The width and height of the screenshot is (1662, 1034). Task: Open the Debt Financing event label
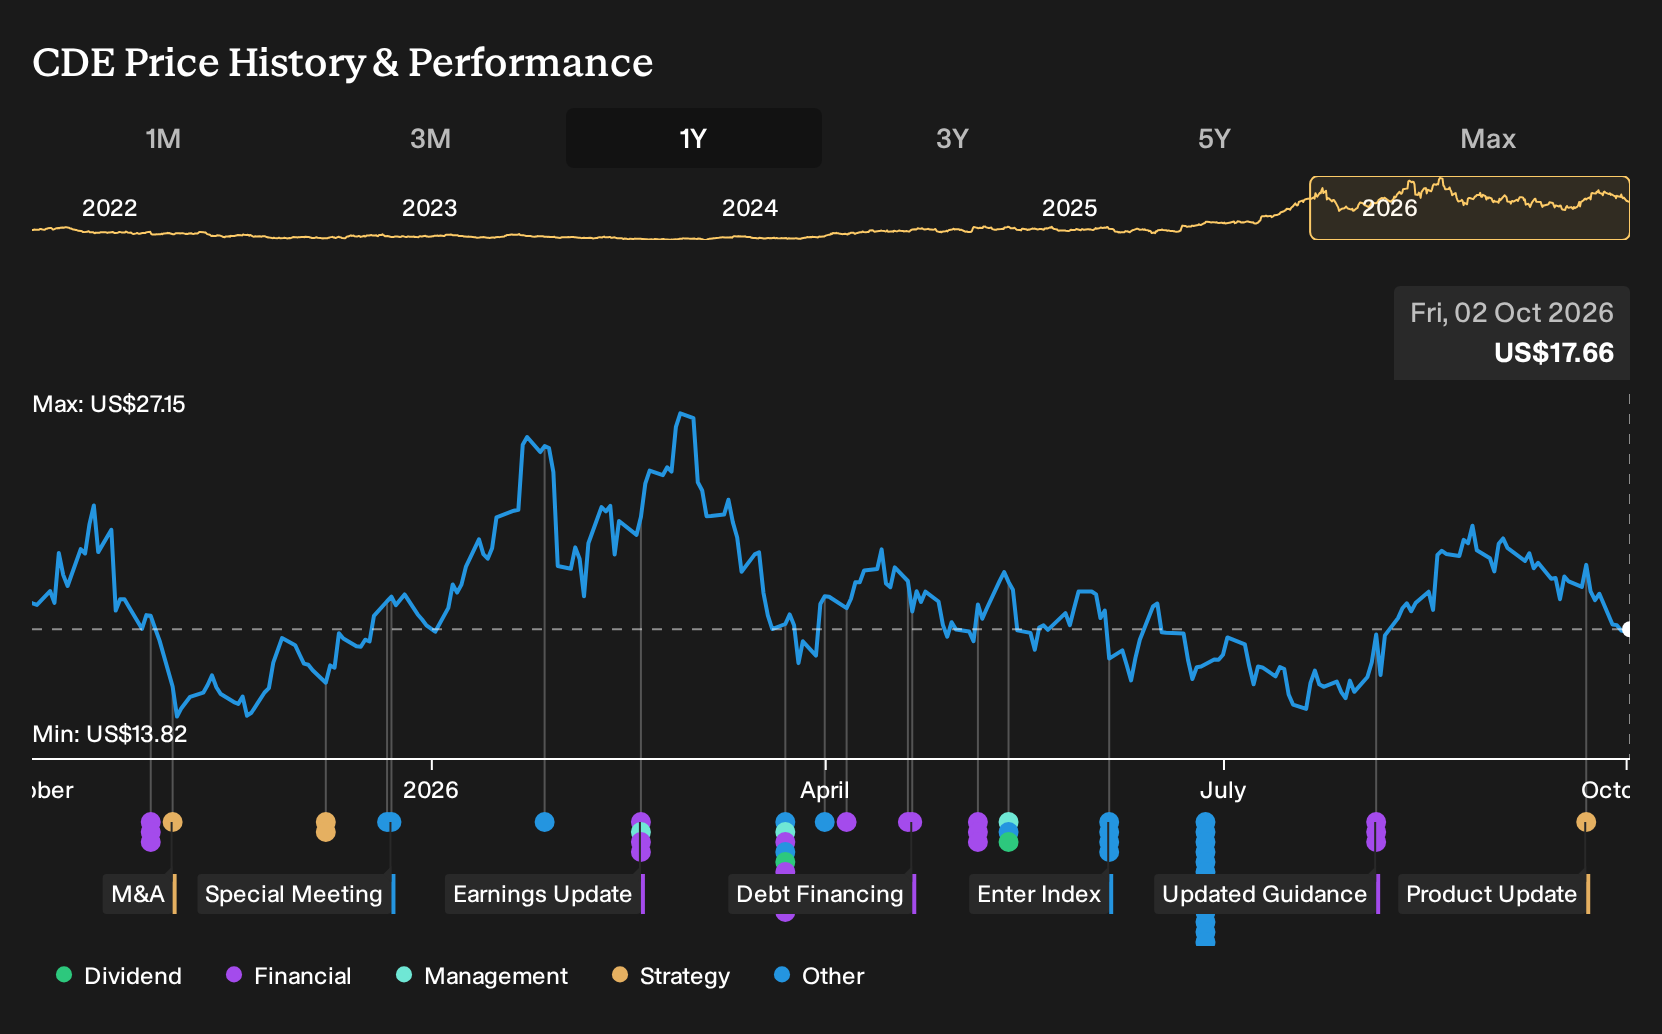point(822,894)
